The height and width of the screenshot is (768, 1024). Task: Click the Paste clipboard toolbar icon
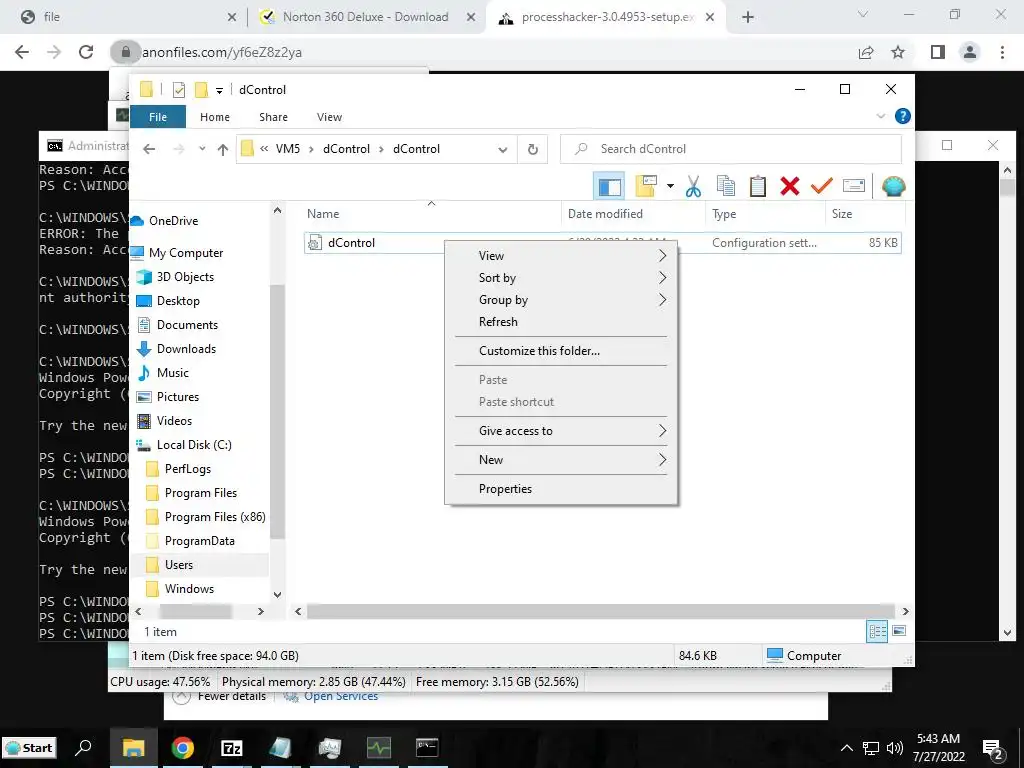[758, 186]
